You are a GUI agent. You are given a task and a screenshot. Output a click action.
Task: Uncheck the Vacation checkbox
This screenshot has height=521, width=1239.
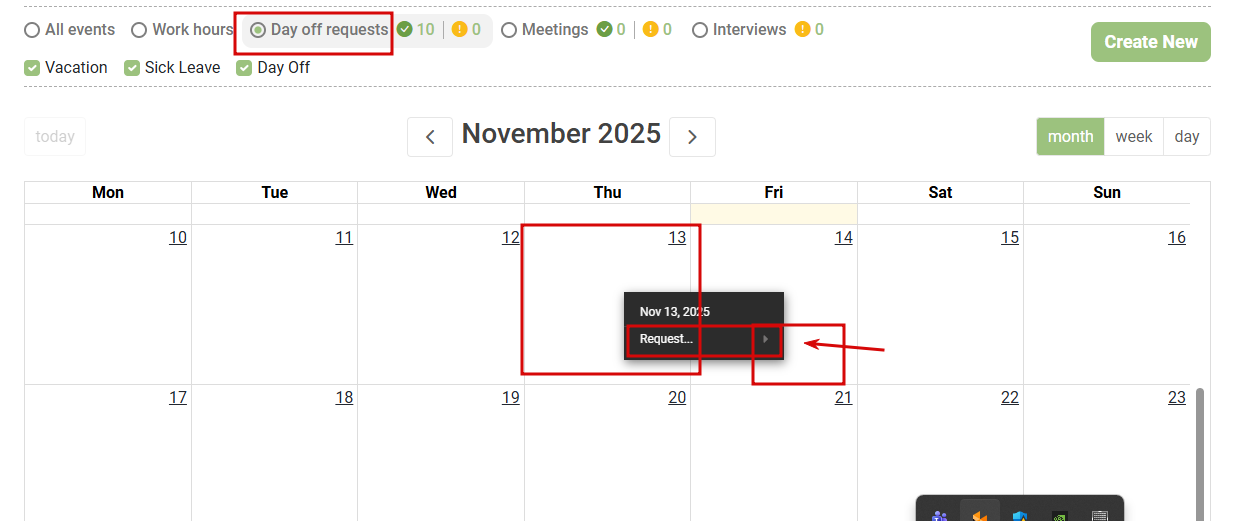pos(33,68)
